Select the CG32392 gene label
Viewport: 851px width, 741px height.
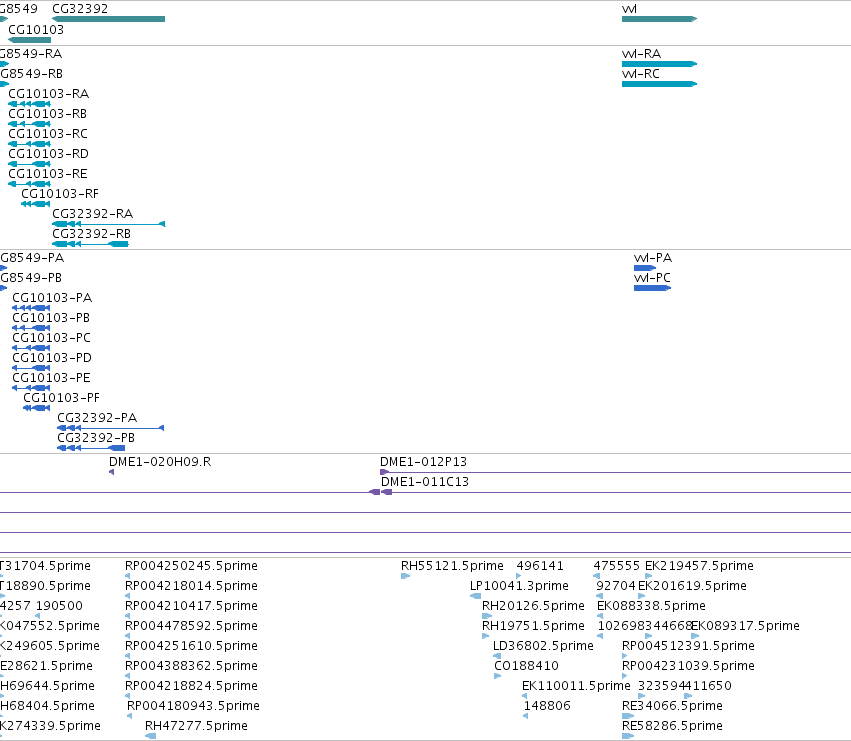coord(80,9)
